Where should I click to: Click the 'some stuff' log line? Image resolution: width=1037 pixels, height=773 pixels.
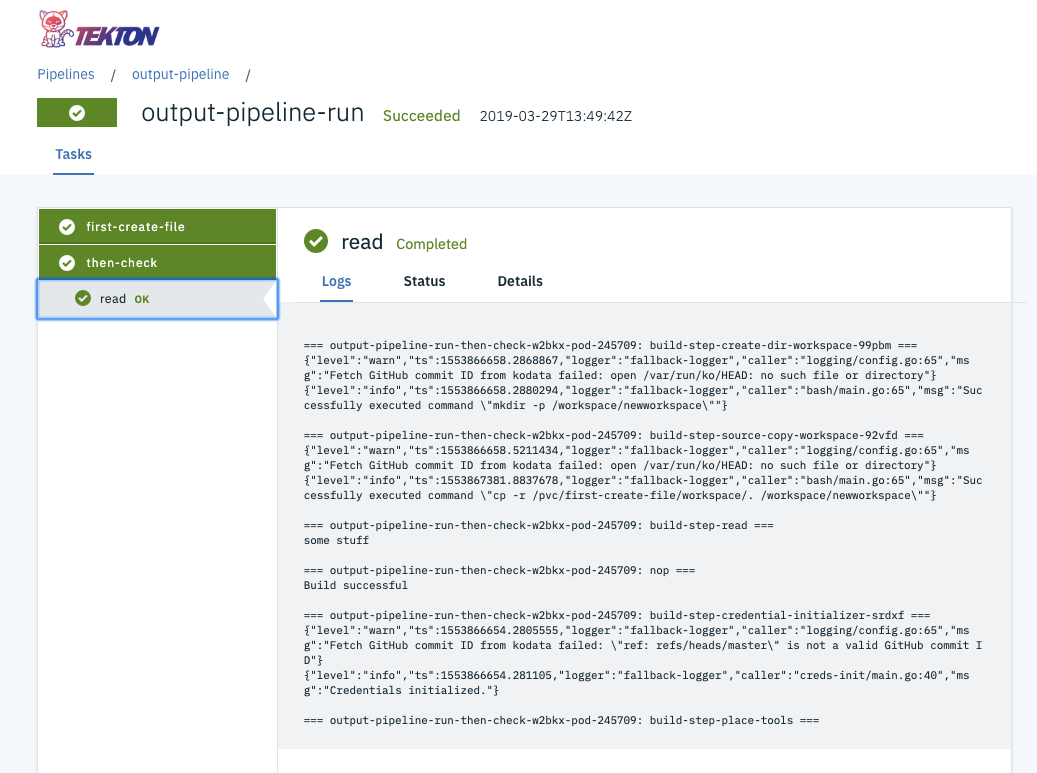click(x=337, y=540)
